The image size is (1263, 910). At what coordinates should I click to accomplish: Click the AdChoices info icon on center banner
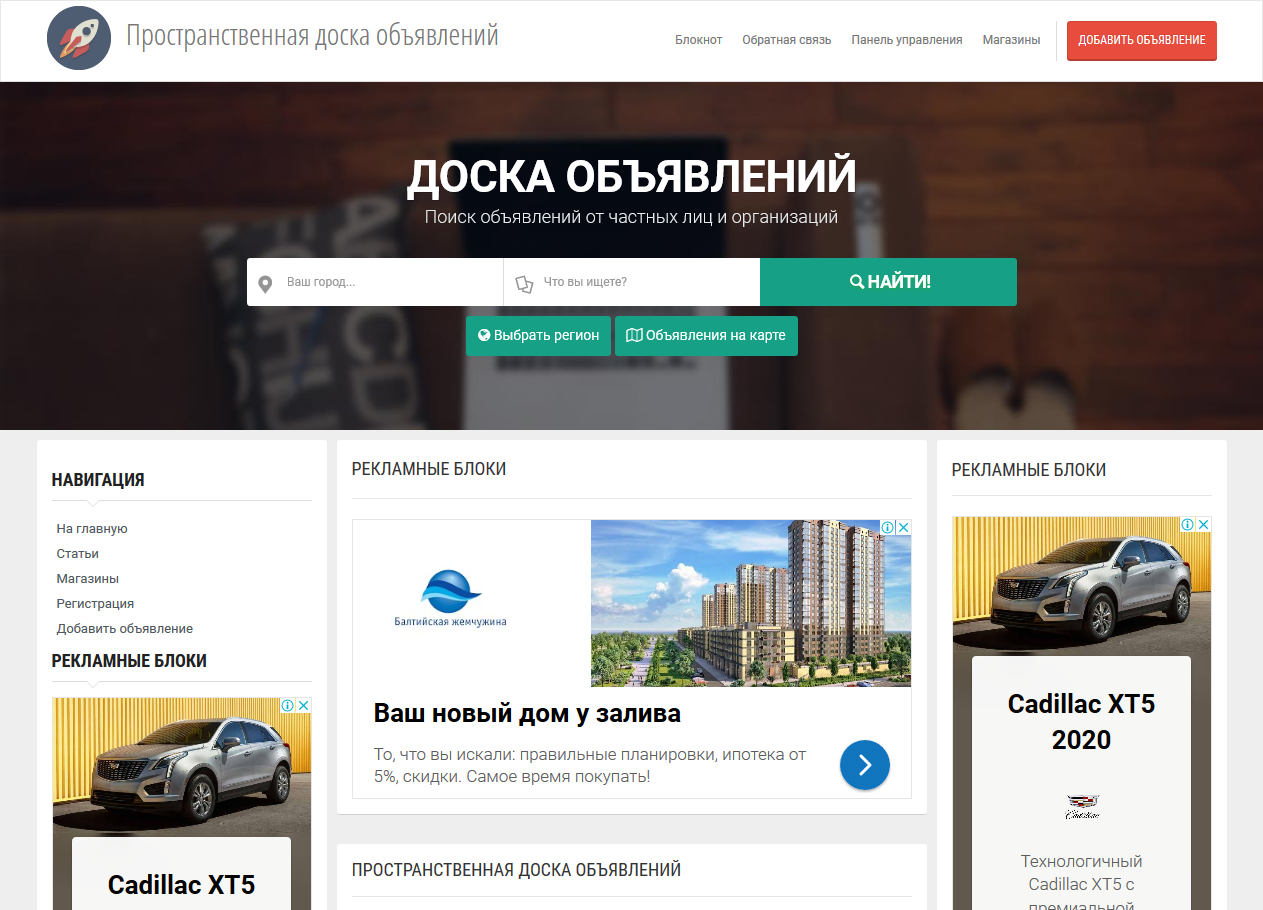(887, 527)
